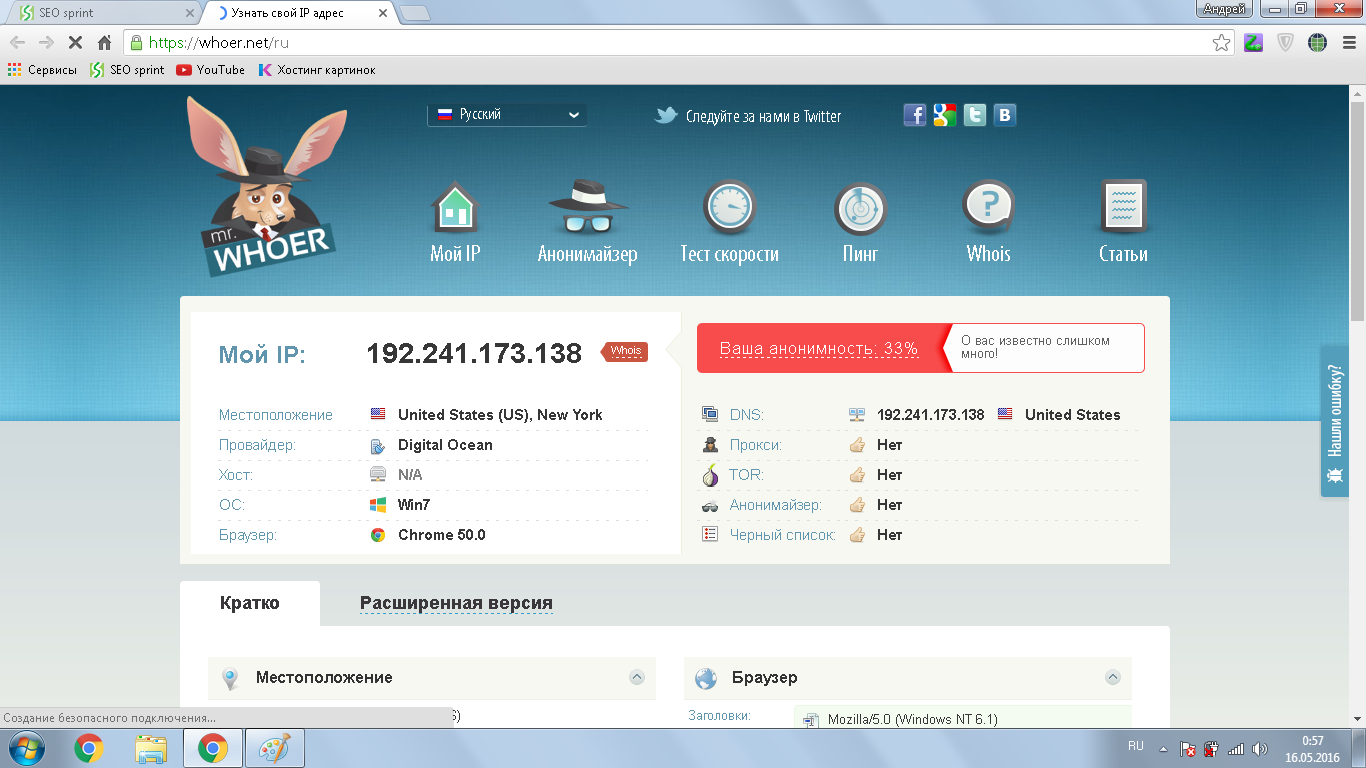Click the Ваша анонимность 33% banner

(x=819, y=349)
